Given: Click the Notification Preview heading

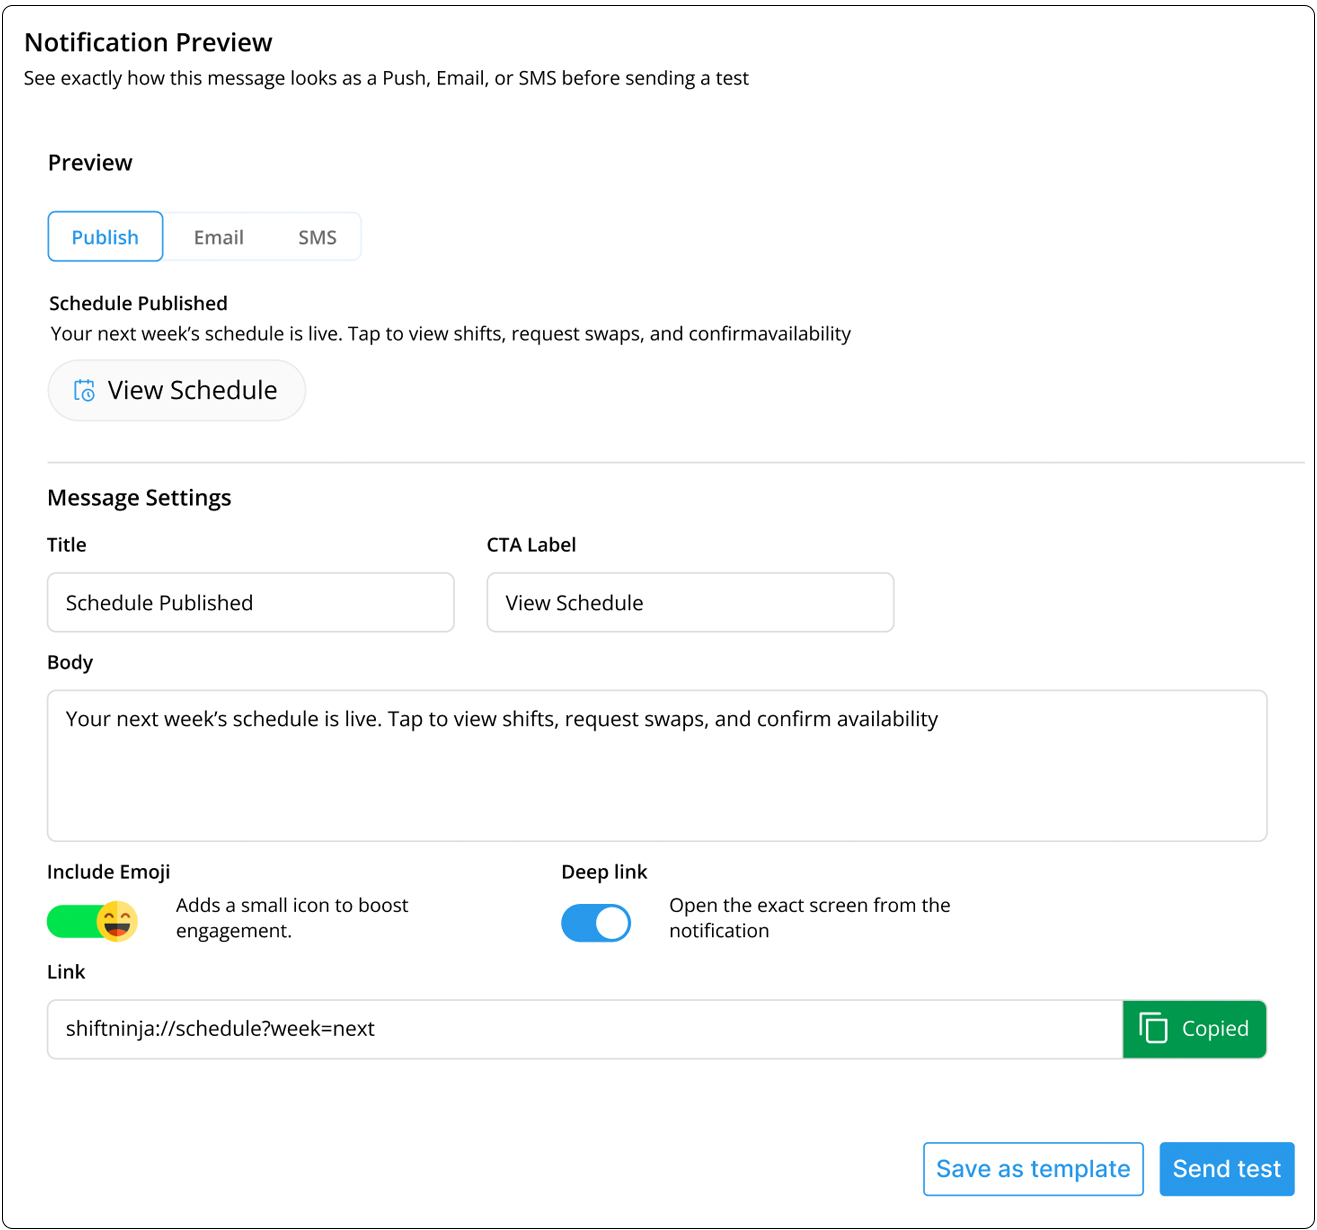Looking at the screenshot, I should click(148, 42).
